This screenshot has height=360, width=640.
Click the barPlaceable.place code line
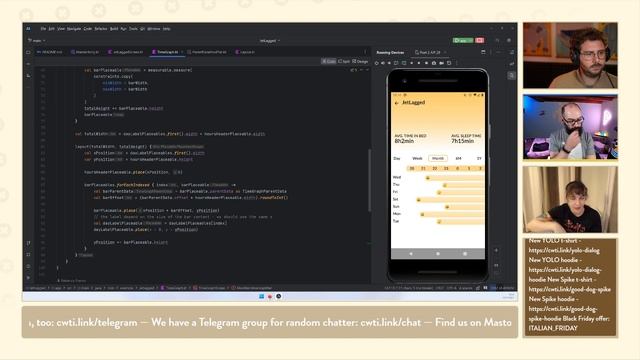pos(157,211)
